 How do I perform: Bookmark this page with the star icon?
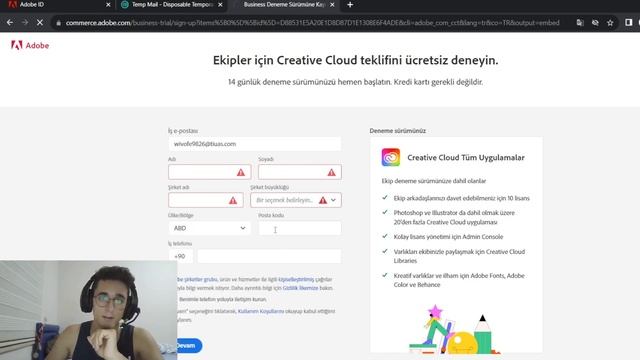click(610, 23)
